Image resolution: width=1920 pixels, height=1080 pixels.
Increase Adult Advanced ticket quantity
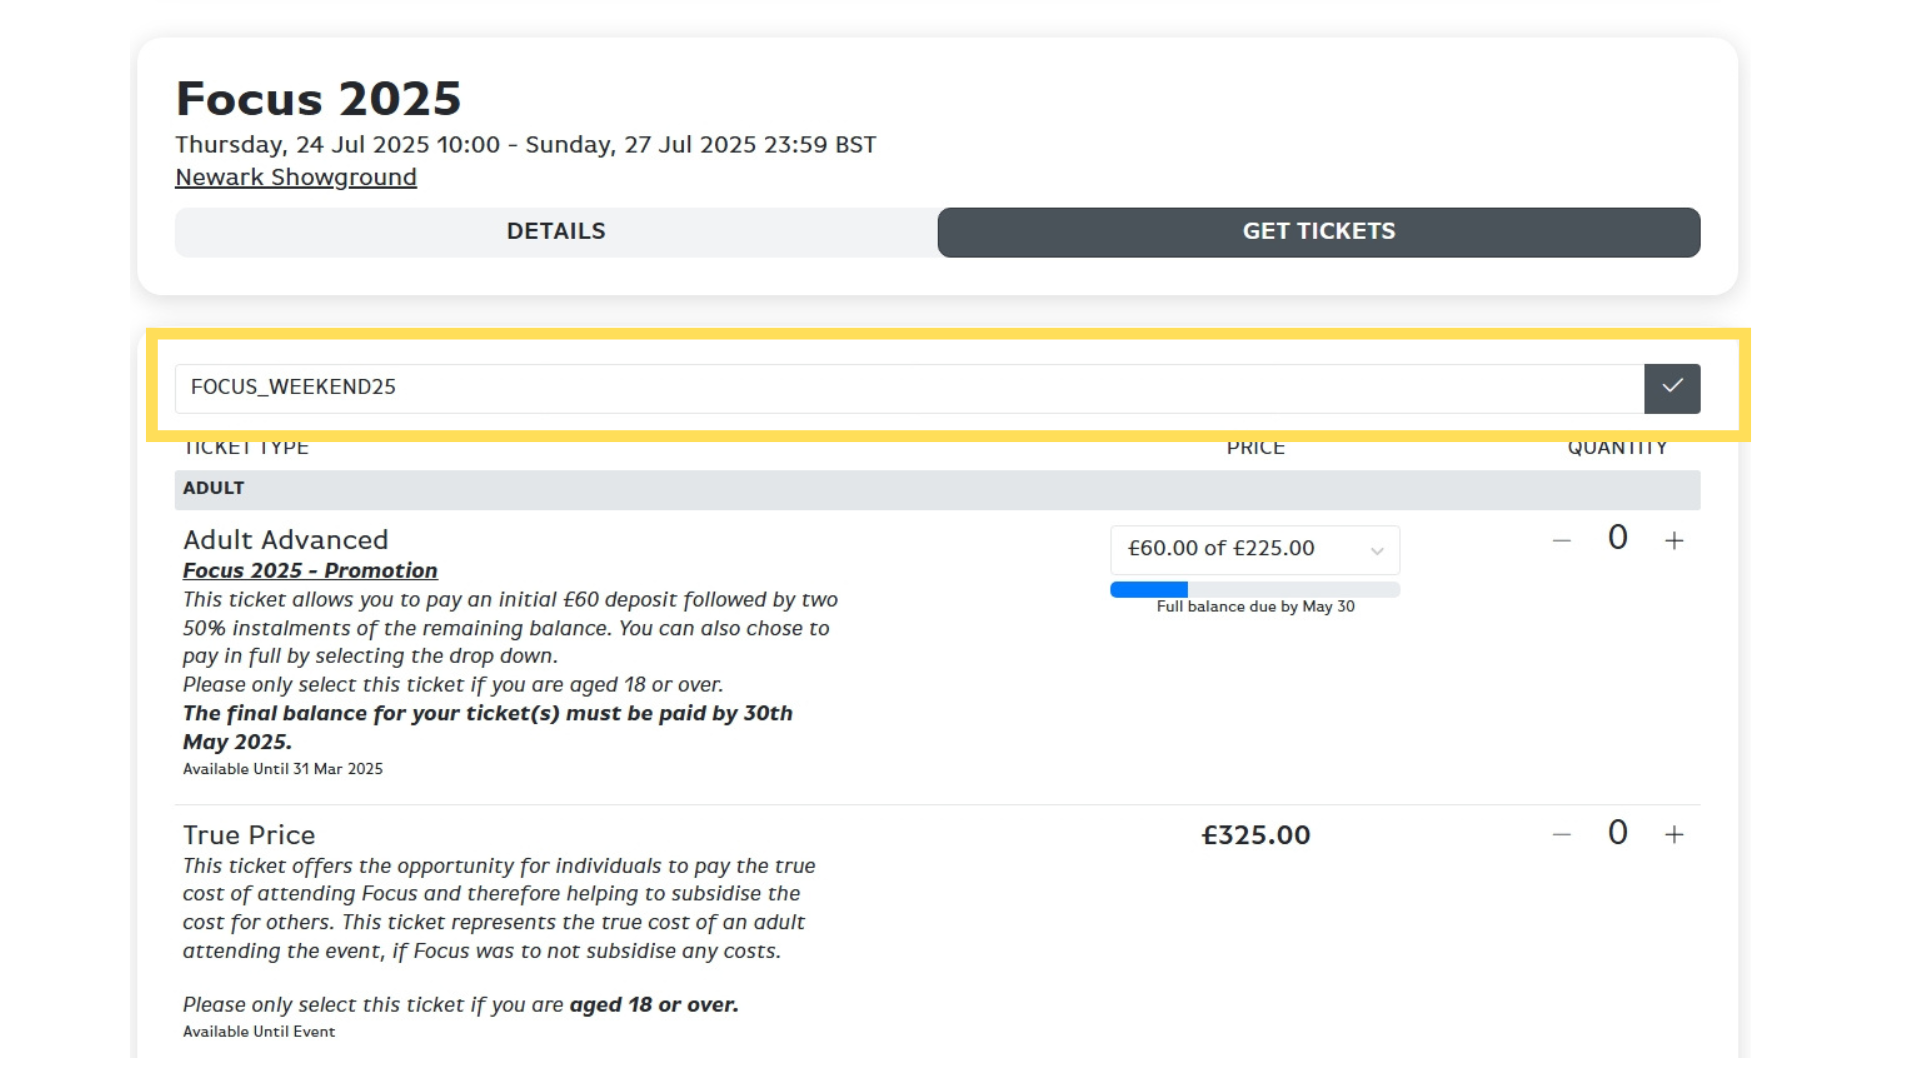click(x=1674, y=541)
